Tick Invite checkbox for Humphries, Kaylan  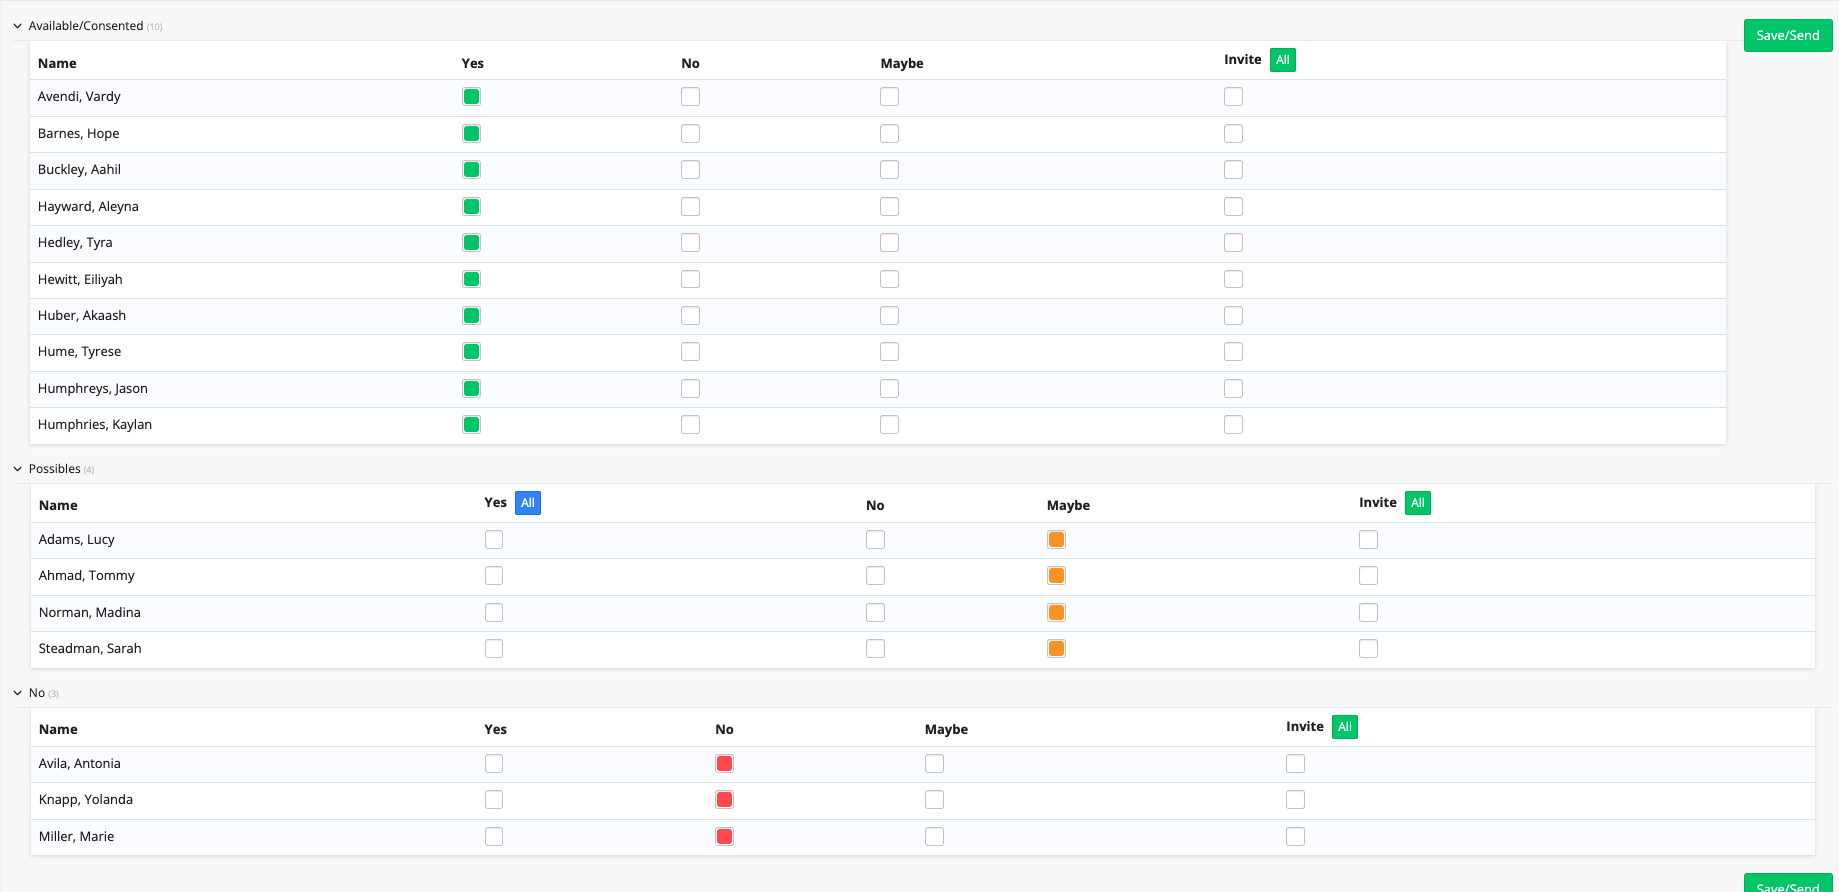coord(1233,425)
